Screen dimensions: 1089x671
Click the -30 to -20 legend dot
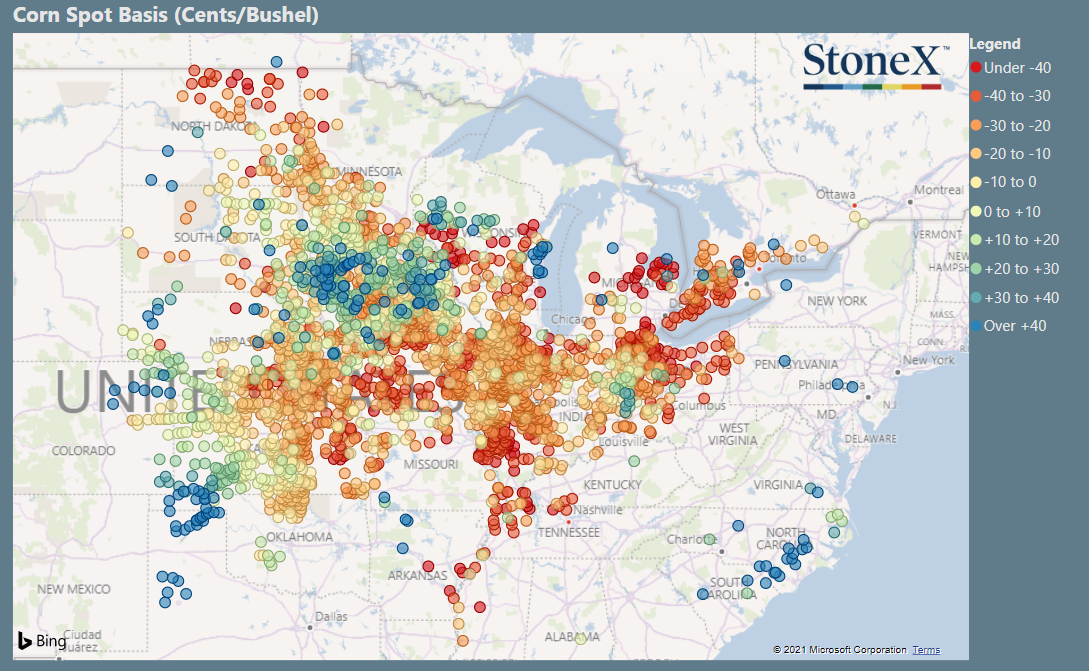pyautogui.click(x=976, y=125)
